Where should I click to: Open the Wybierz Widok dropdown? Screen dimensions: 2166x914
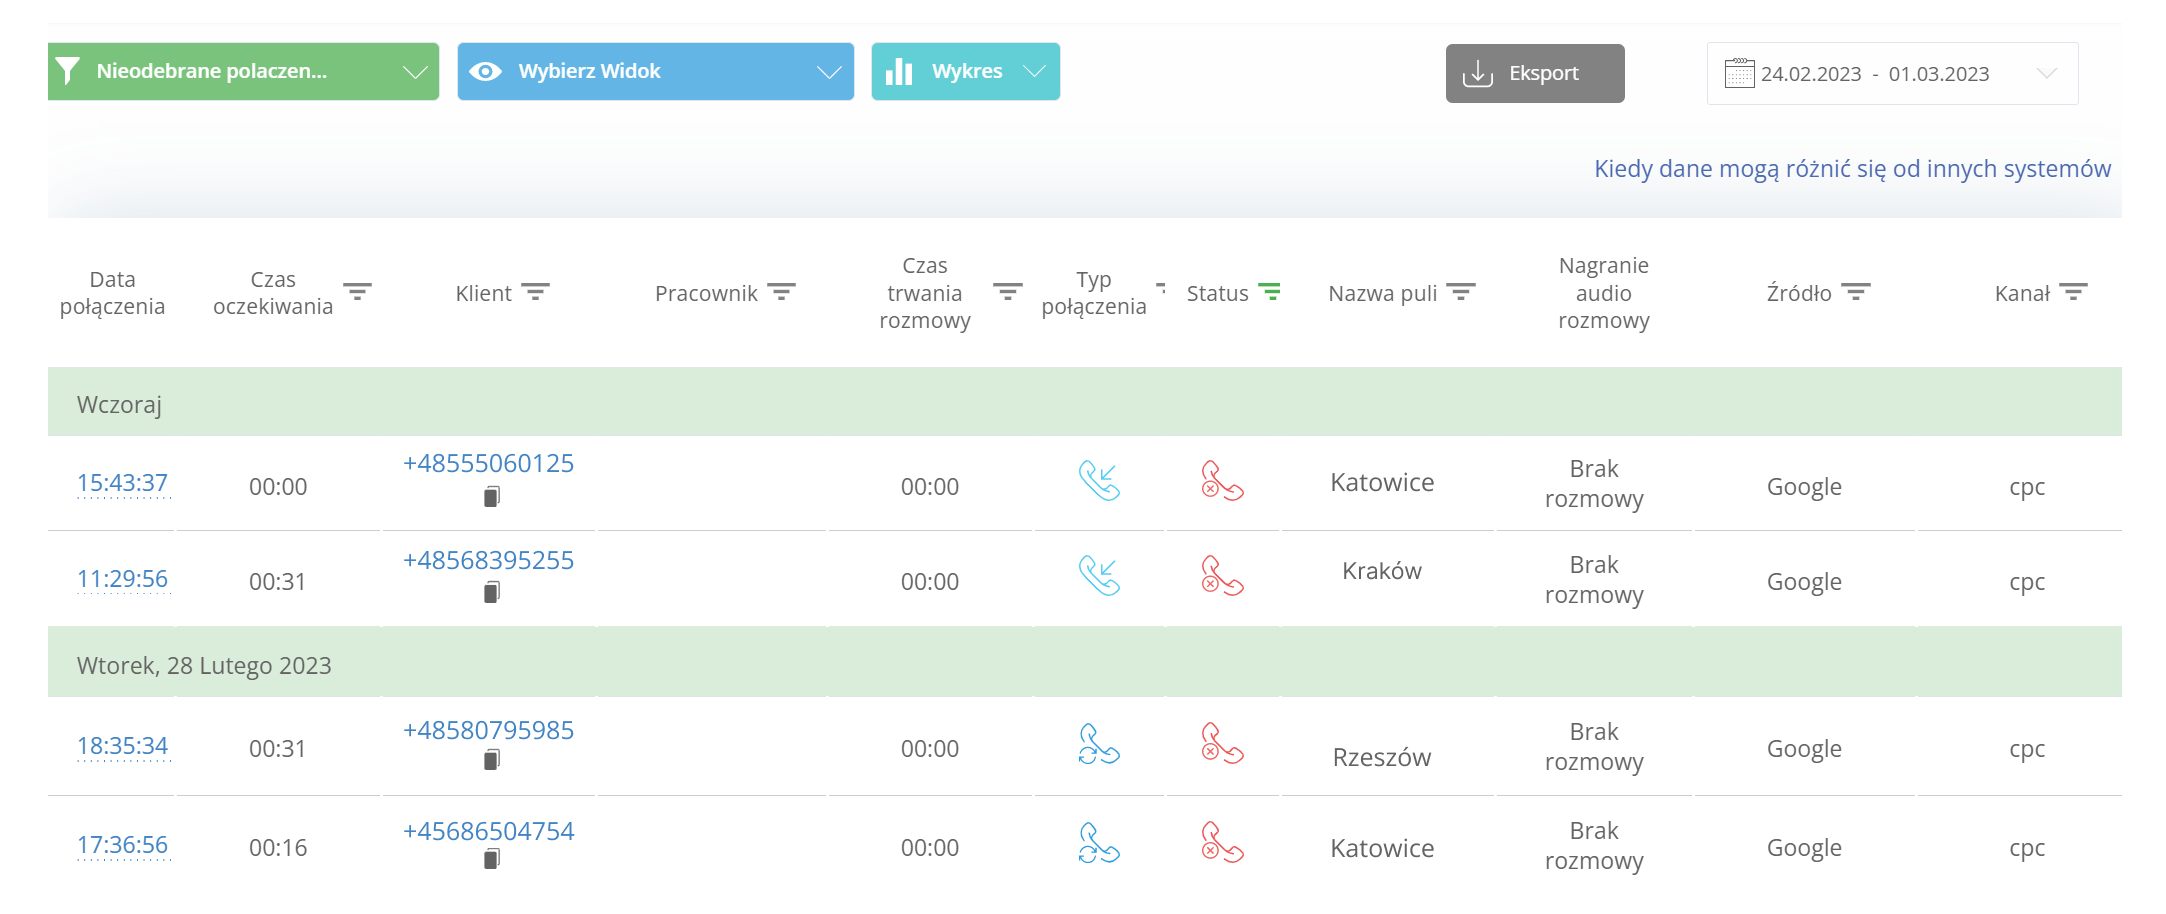655,71
